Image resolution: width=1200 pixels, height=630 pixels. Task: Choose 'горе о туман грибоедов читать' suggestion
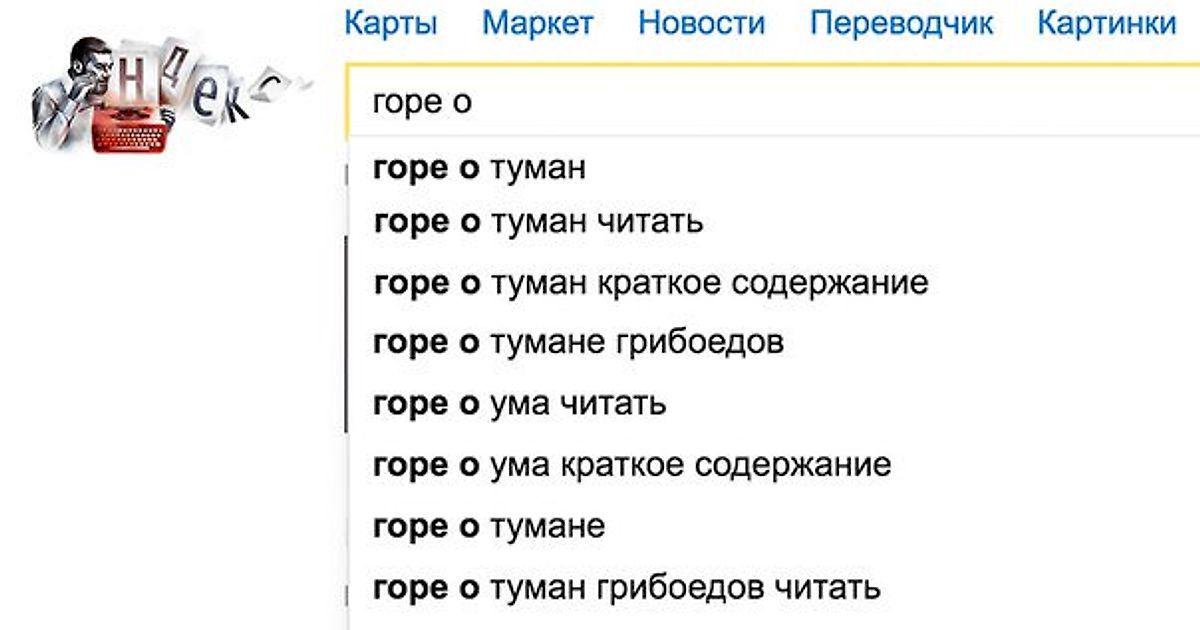click(x=626, y=587)
